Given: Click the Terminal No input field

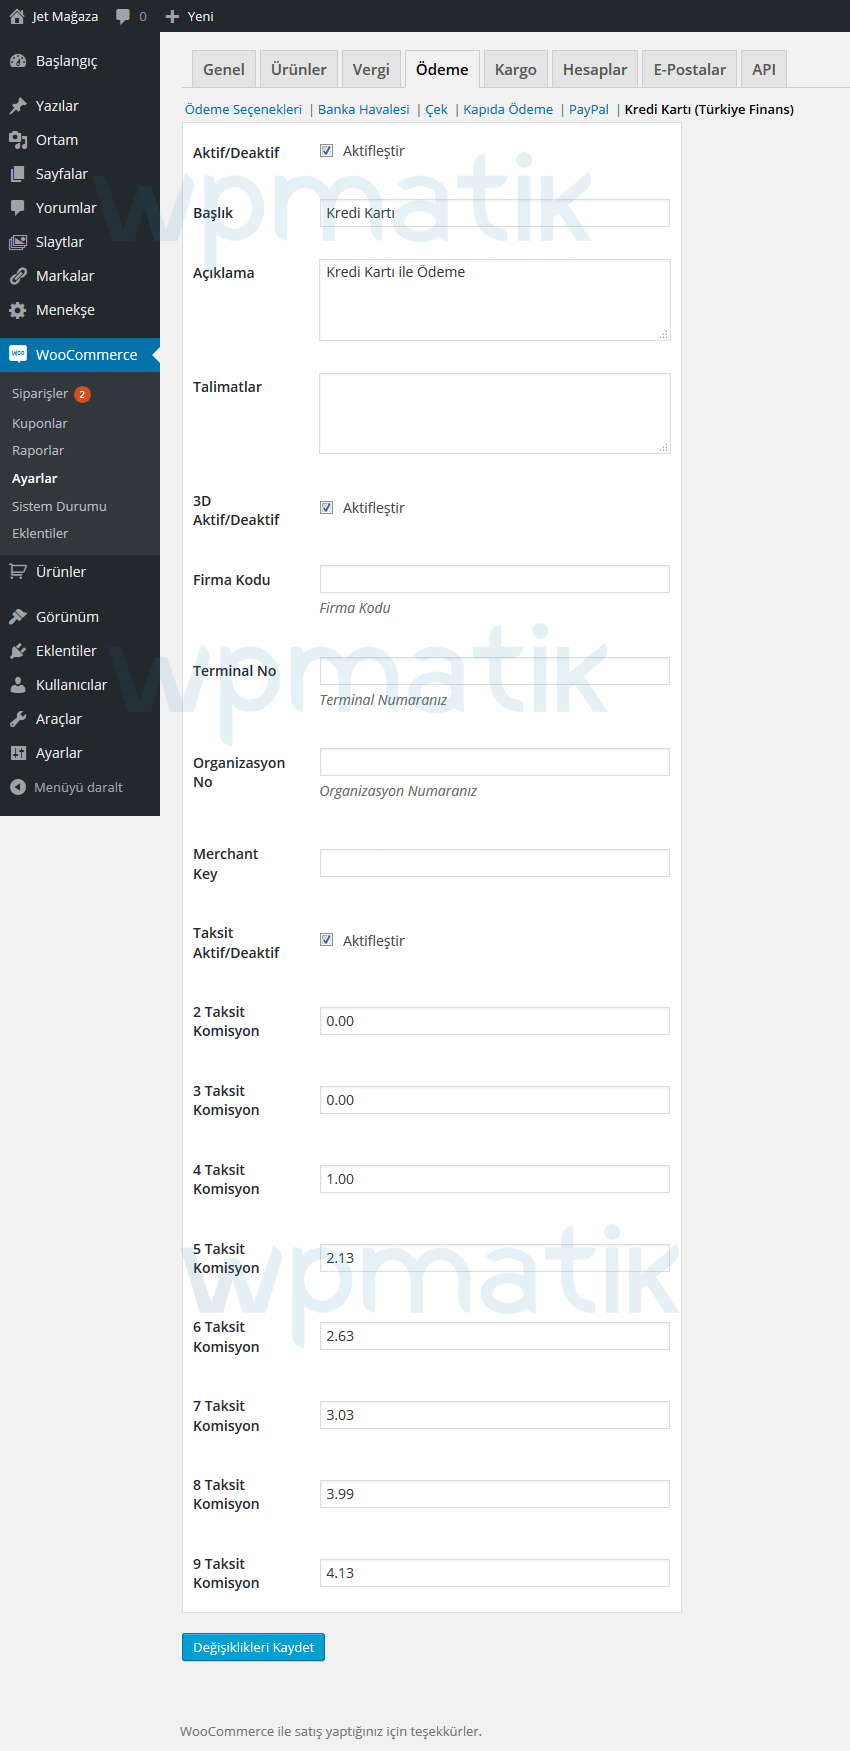Looking at the screenshot, I should pos(495,671).
